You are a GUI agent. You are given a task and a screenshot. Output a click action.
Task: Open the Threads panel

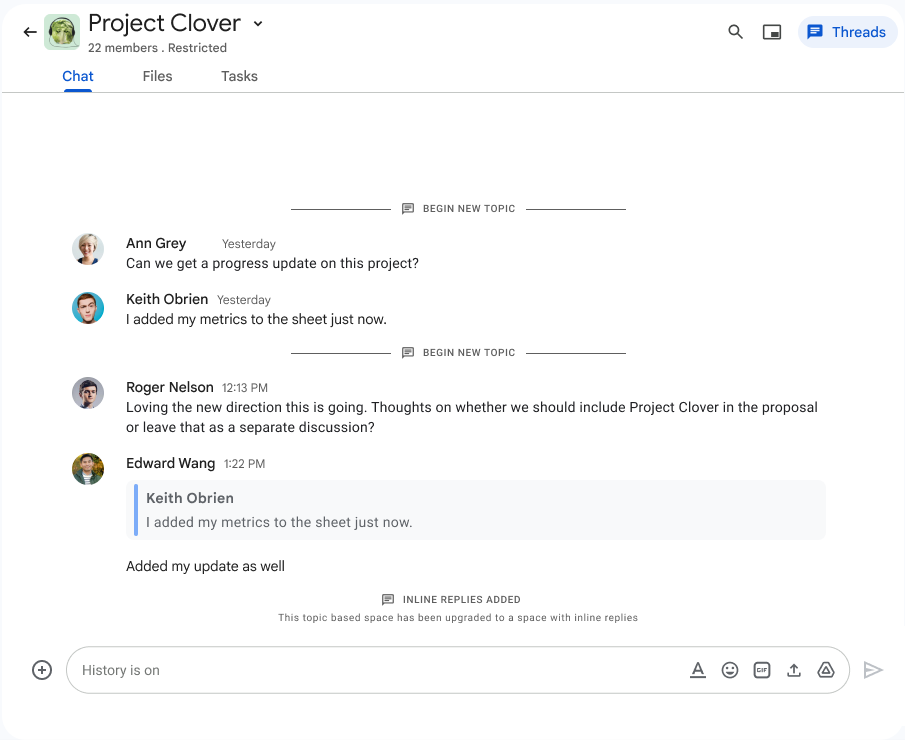click(x=847, y=31)
